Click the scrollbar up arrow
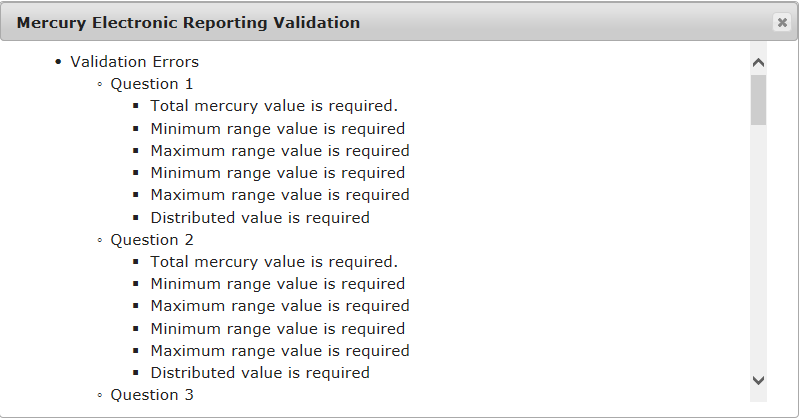Viewport: 799px width, 418px height. pos(758,62)
